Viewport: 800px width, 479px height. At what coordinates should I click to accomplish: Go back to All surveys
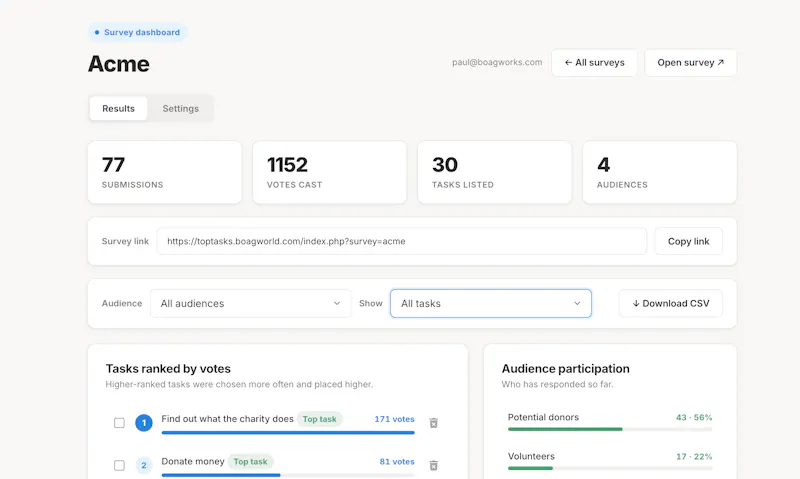pos(594,63)
